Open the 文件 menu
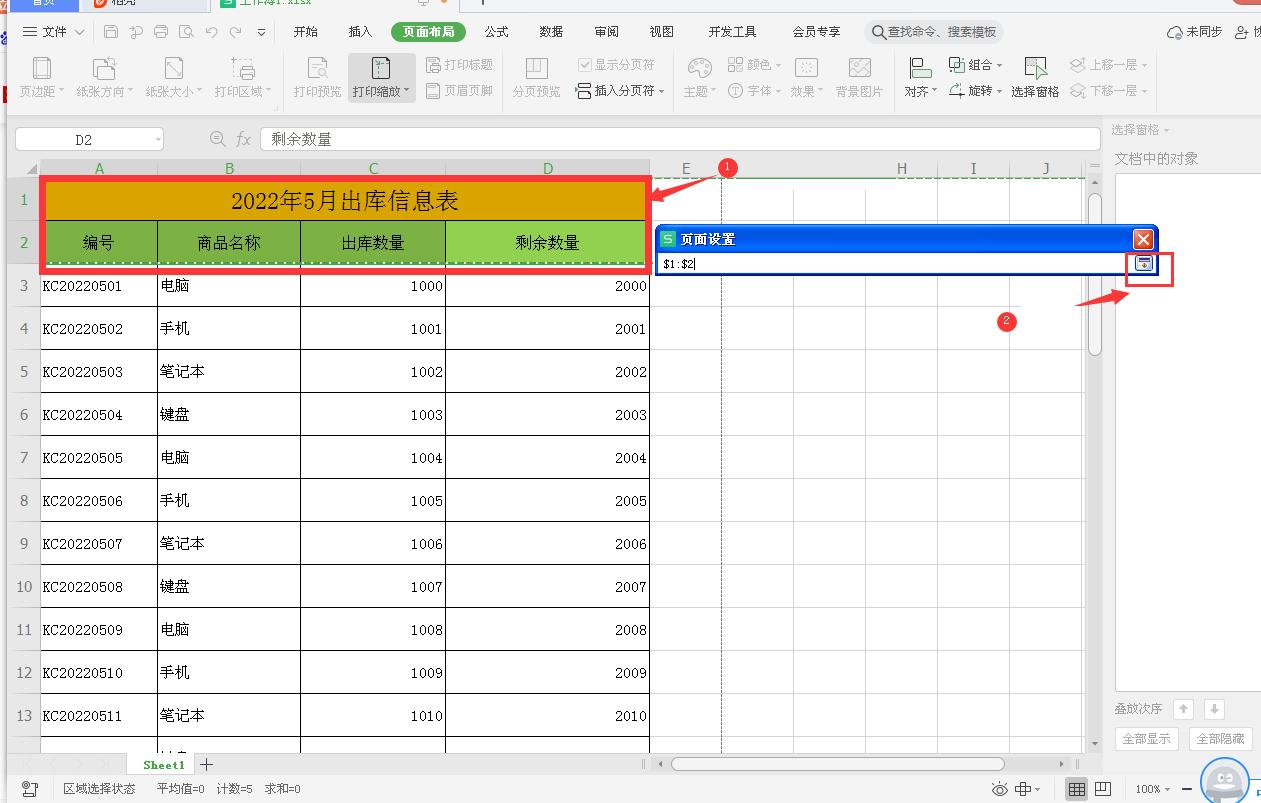Screen dimensions: 1261x803 (x=54, y=31)
